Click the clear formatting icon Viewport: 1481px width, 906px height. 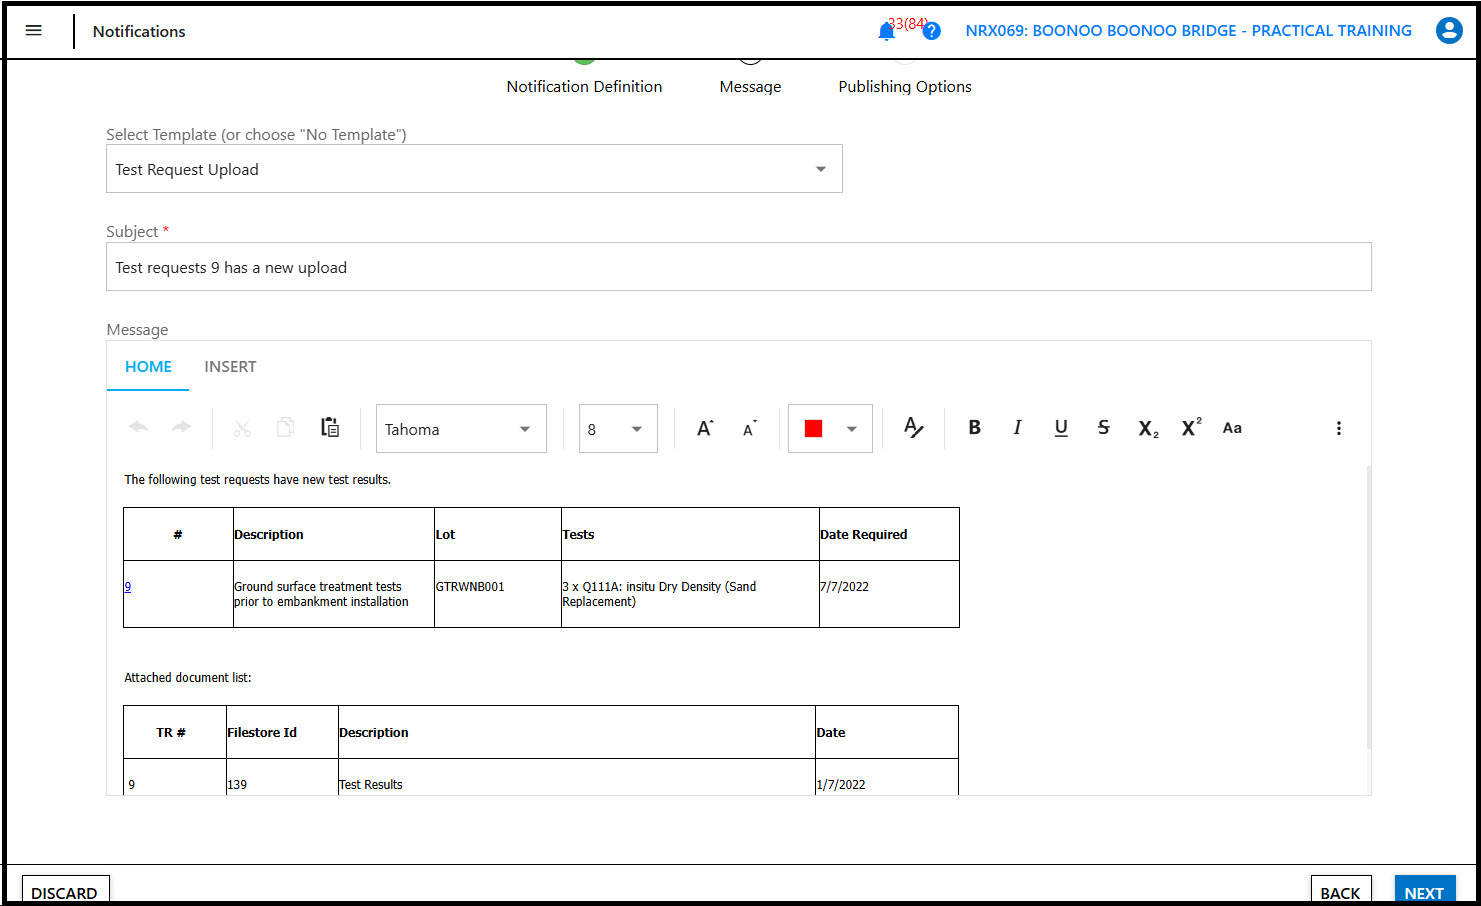(x=913, y=428)
